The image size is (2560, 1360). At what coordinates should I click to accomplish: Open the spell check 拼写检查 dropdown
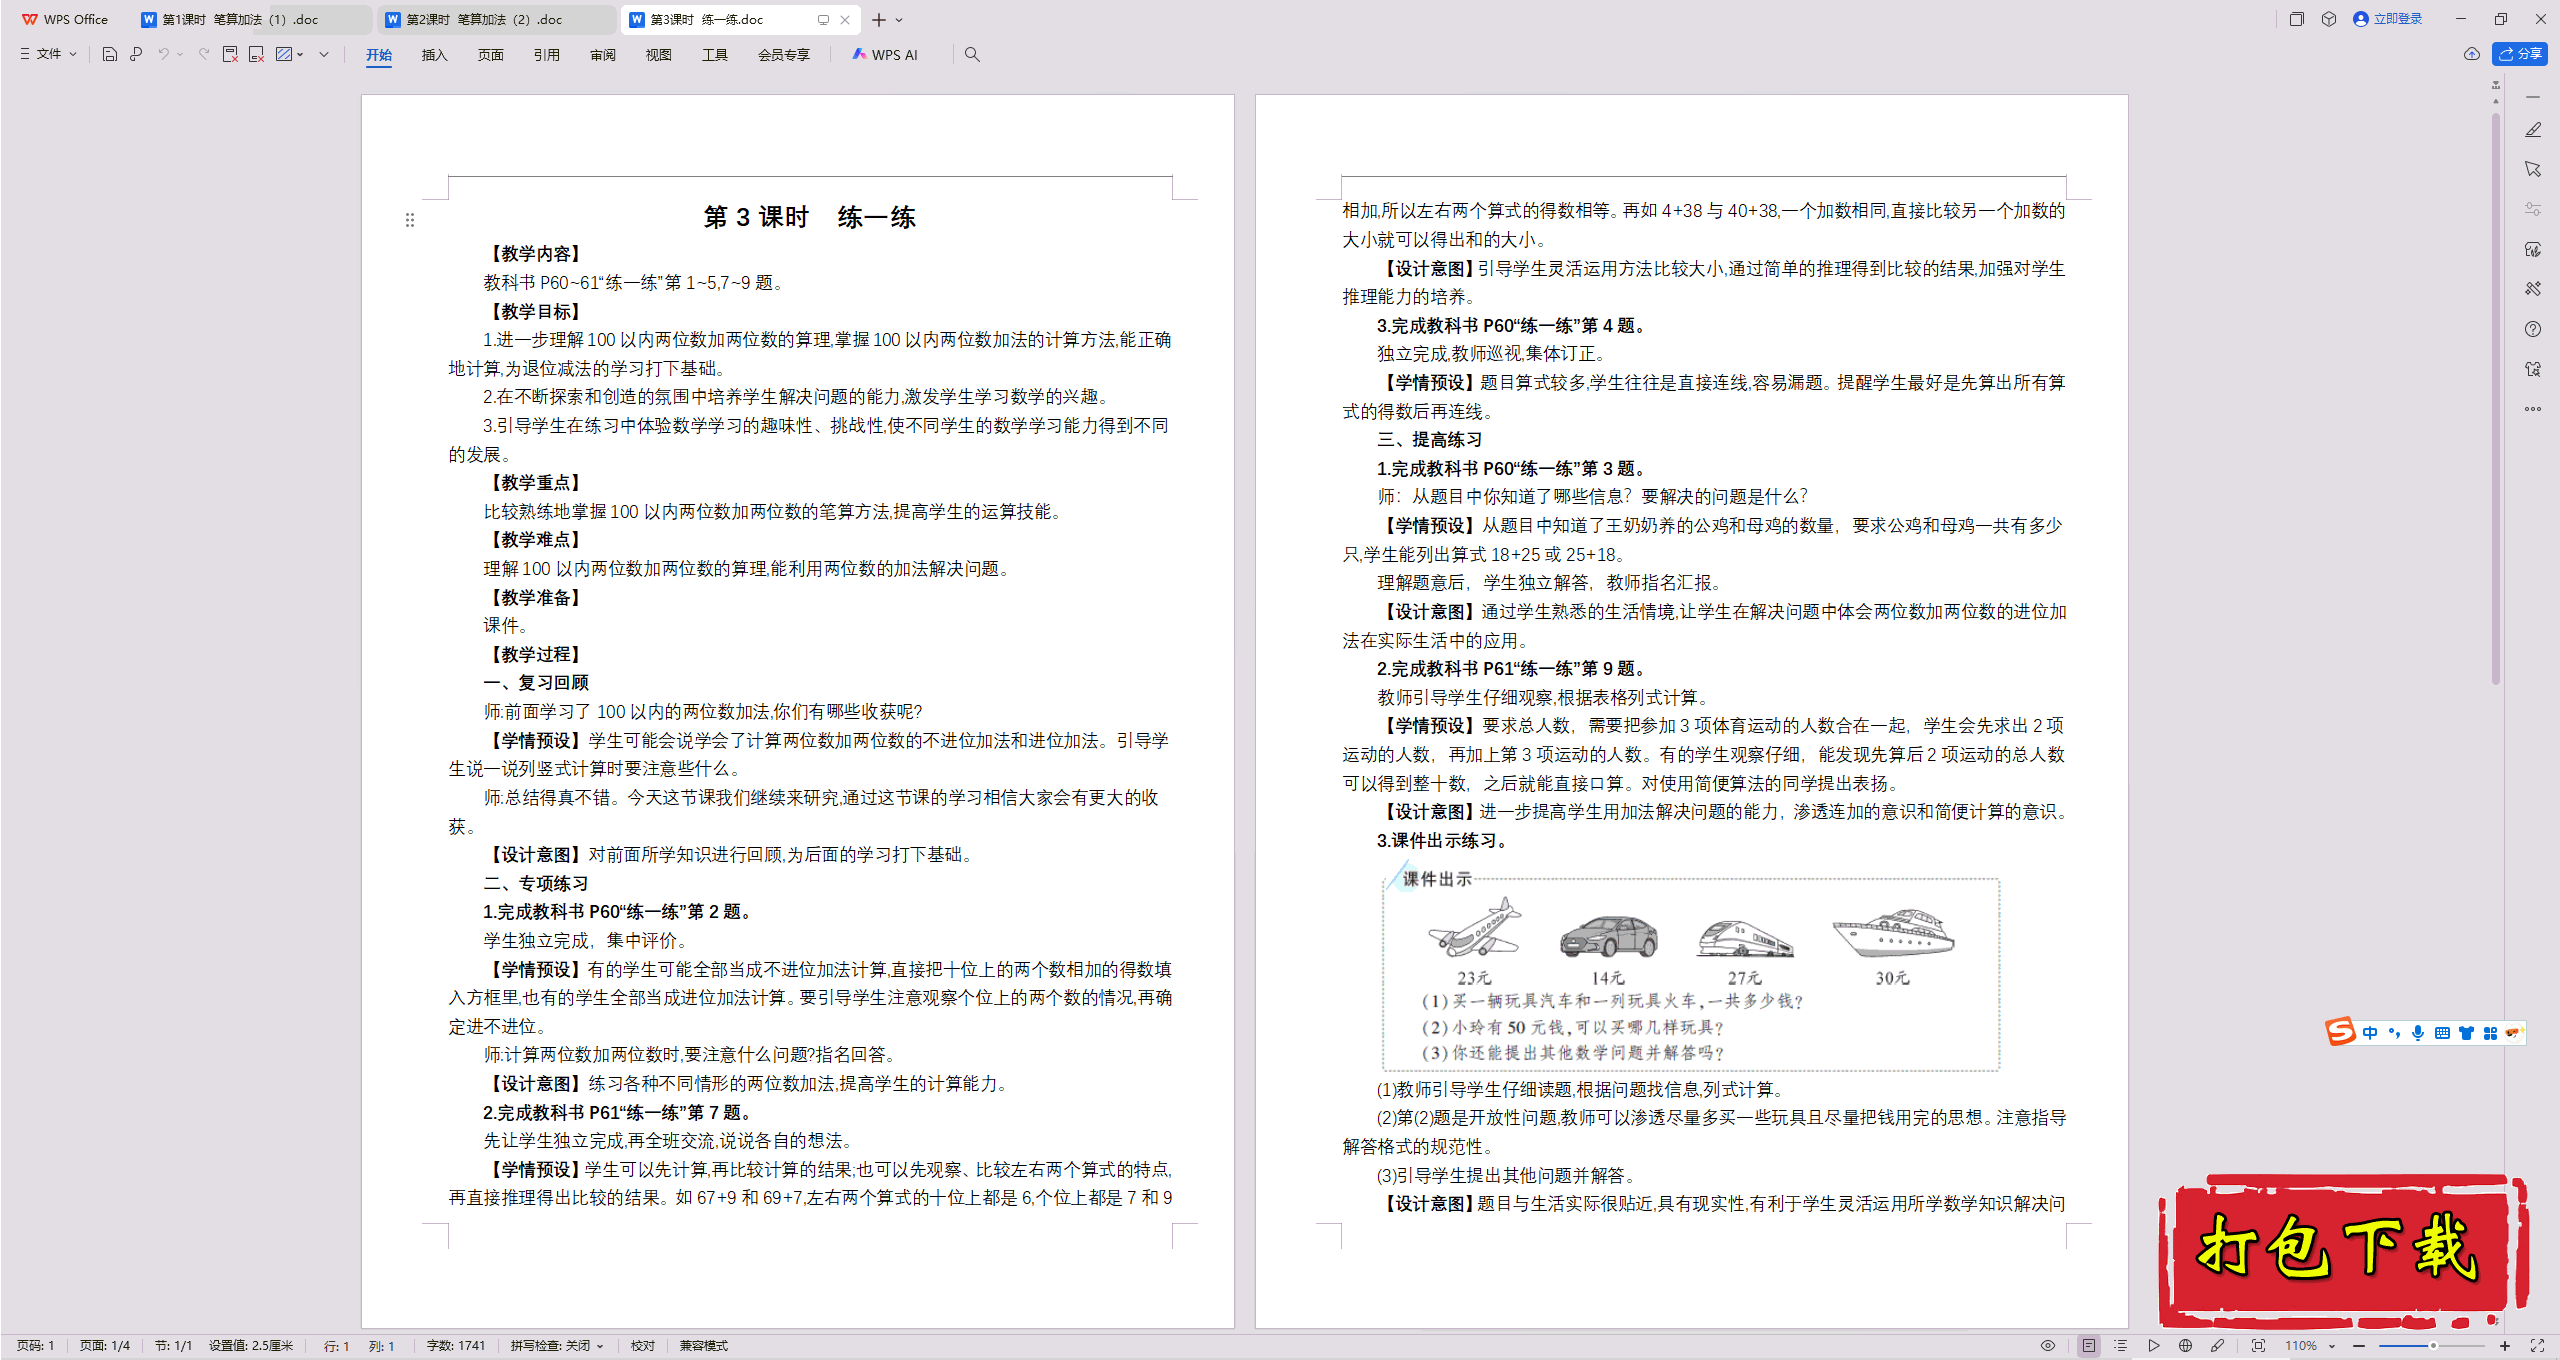[557, 1346]
